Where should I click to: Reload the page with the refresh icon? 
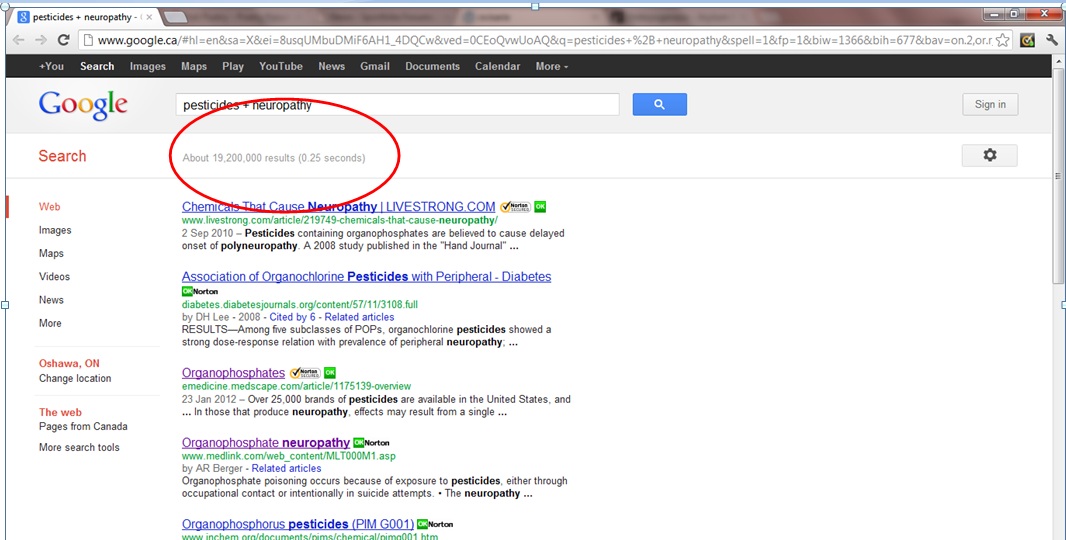[64, 40]
